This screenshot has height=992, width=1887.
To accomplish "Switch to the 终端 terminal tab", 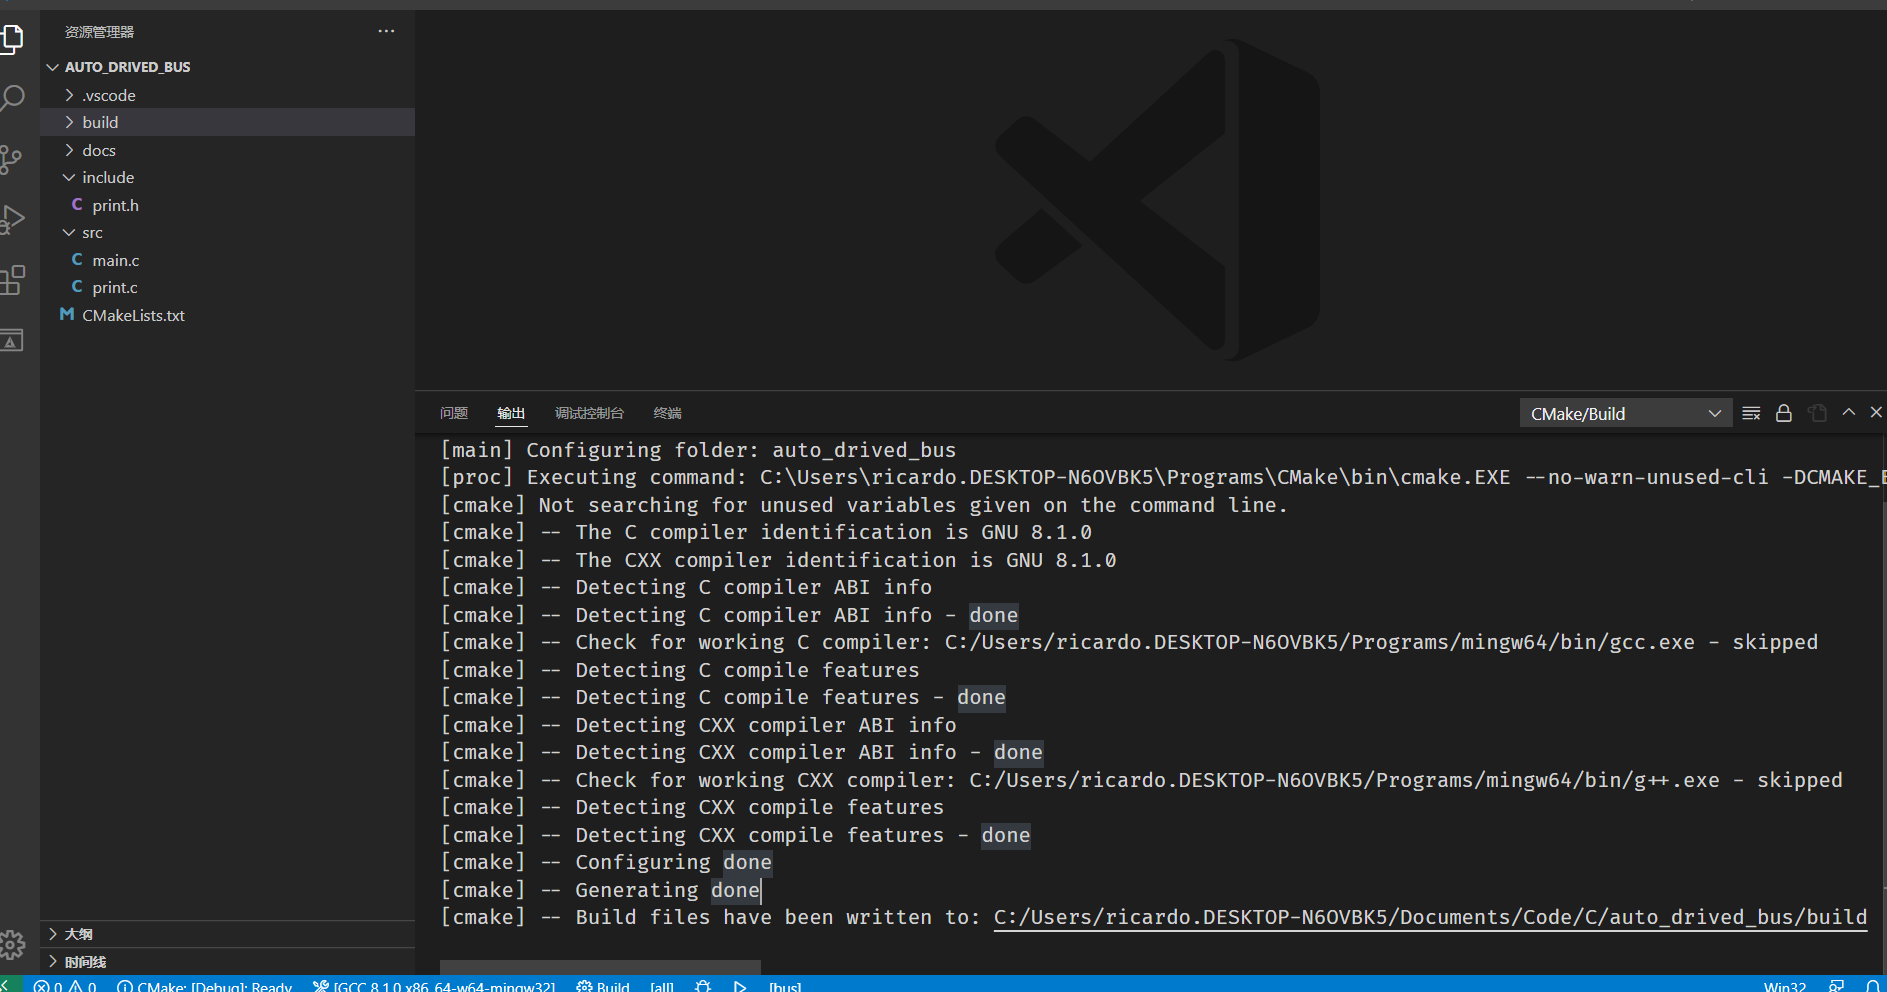I will (667, 413).
